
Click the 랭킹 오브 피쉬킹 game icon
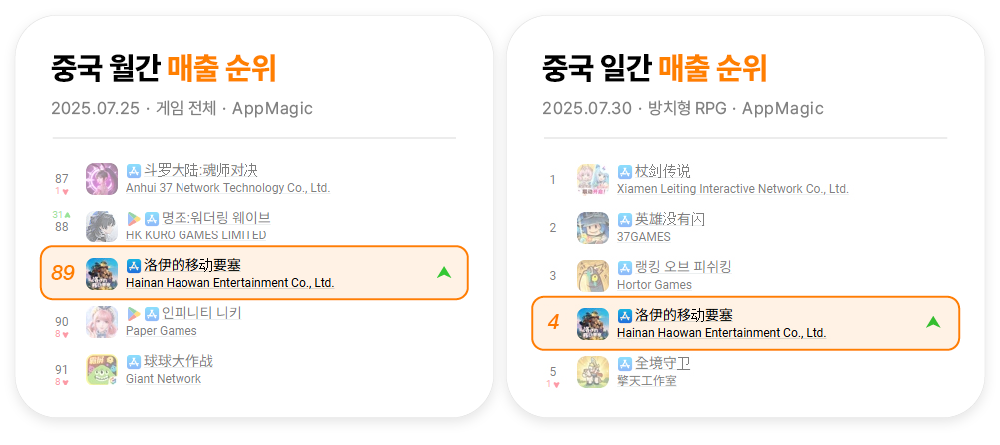593,275
